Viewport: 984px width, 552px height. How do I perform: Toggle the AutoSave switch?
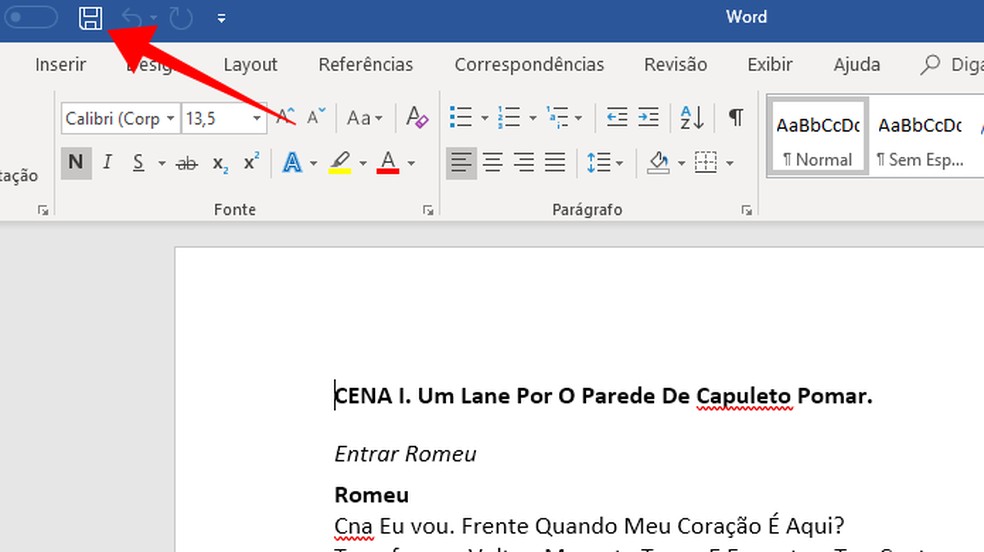(32, 17)
